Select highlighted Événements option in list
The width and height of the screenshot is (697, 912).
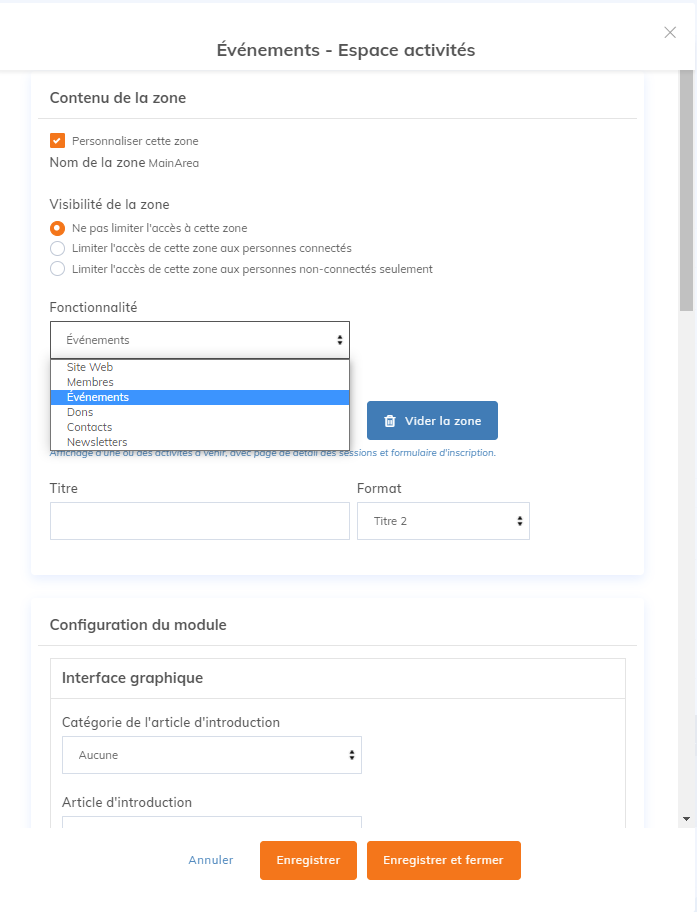98,397
